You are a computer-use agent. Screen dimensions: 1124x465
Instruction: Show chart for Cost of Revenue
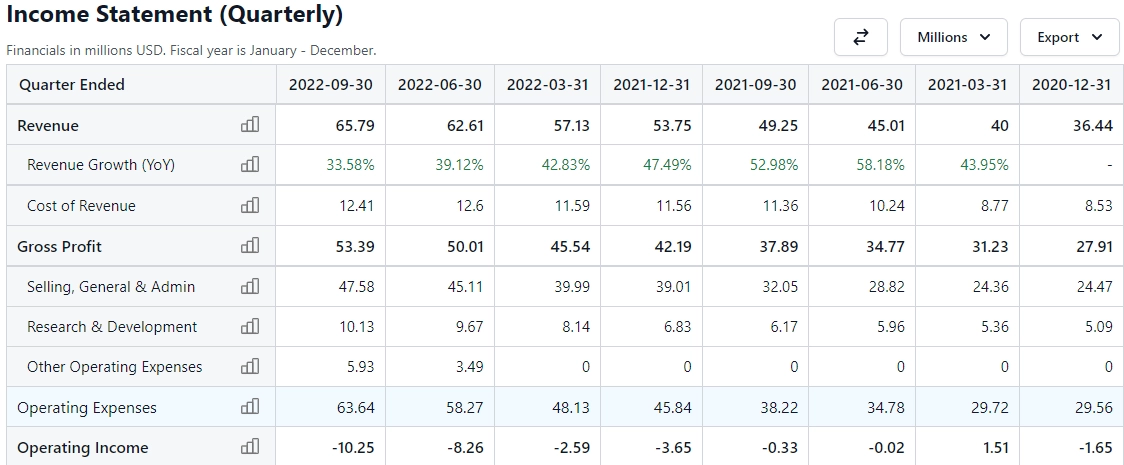coord(250,206)
